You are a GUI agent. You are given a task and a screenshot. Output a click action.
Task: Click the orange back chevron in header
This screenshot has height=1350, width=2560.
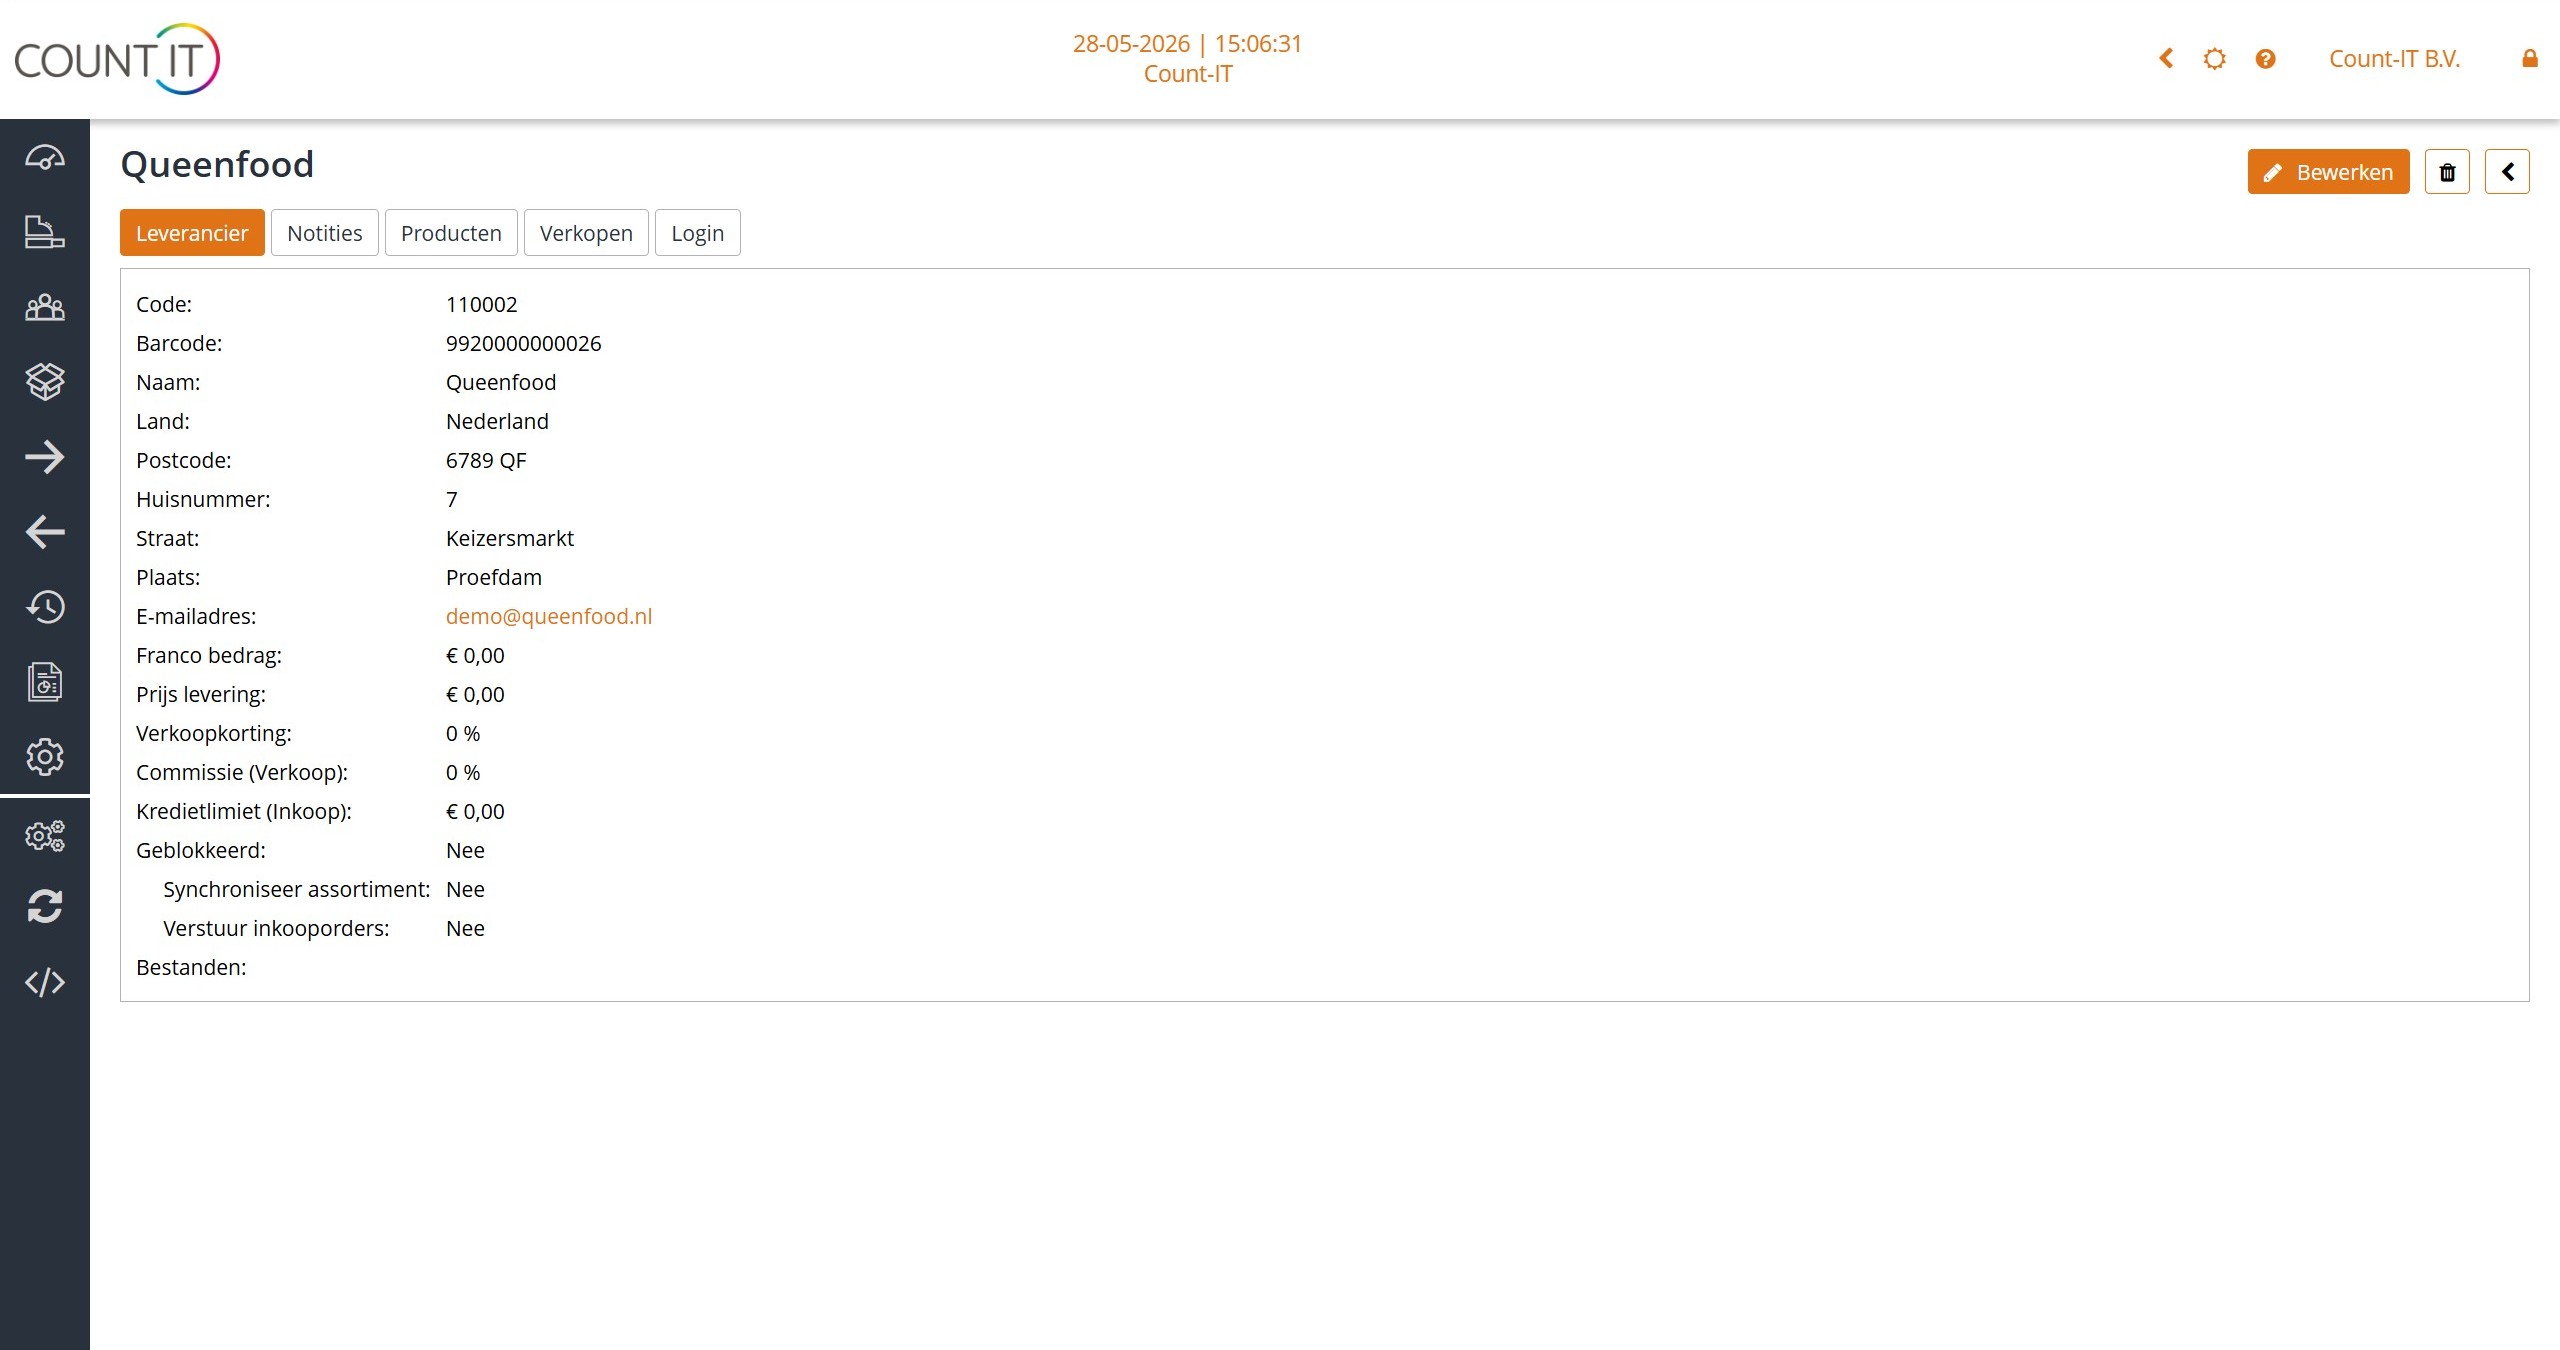[x=2166, y=59]
